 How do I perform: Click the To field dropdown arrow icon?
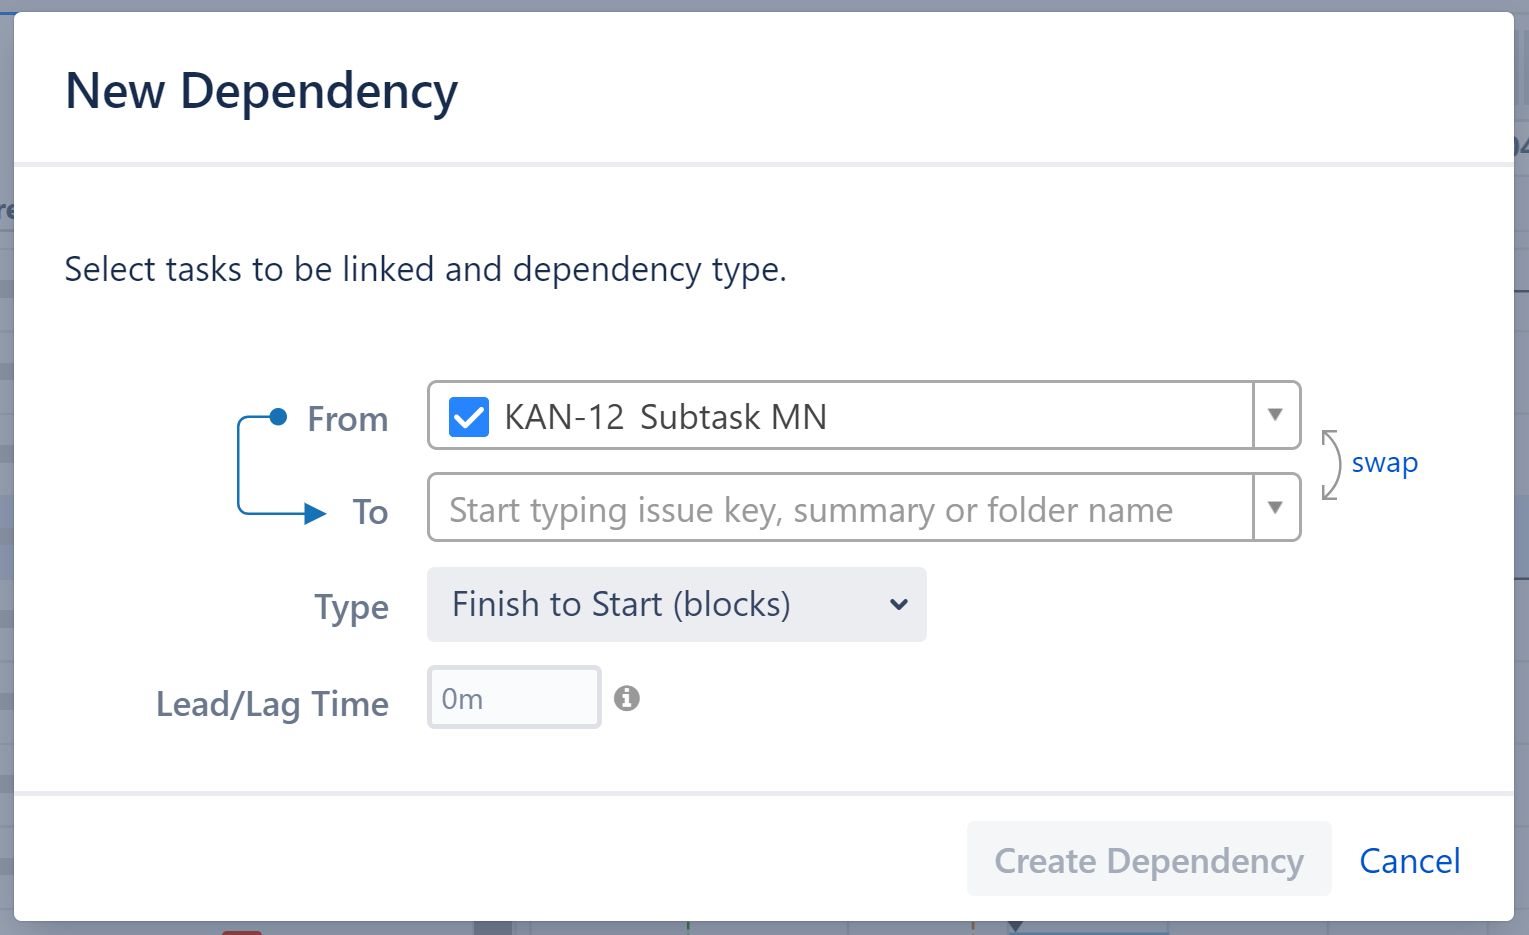1276,507
